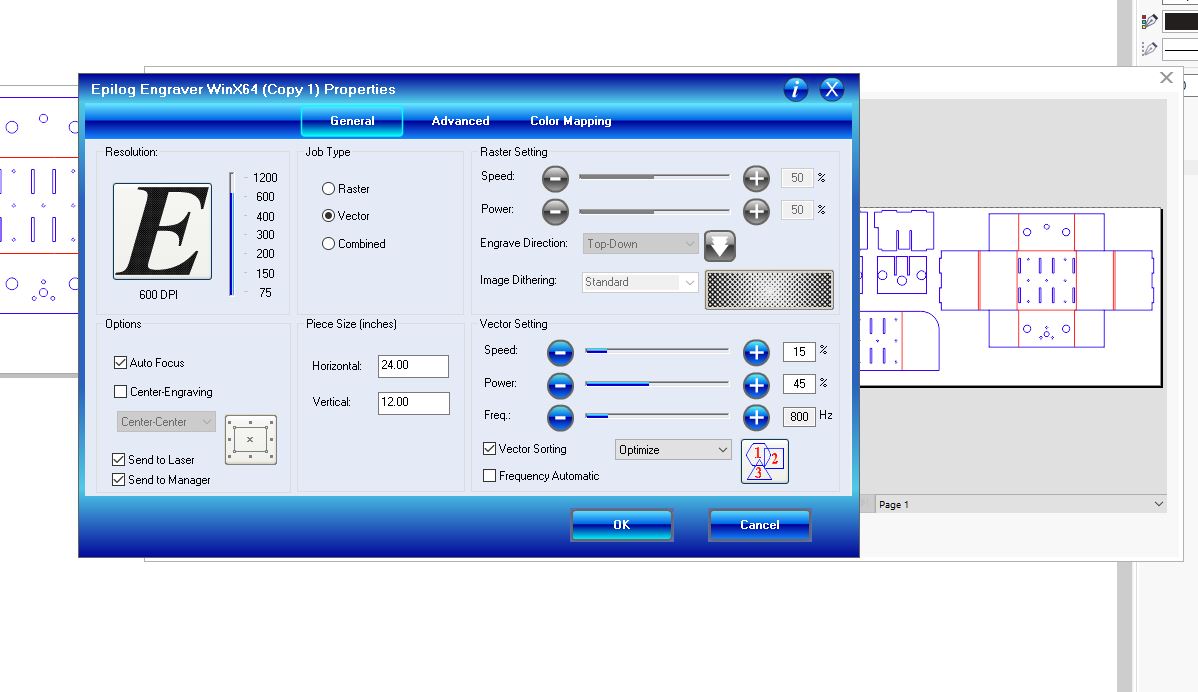Switch to the General tab
Viewport: 1198px width, 692px height.
352,121
